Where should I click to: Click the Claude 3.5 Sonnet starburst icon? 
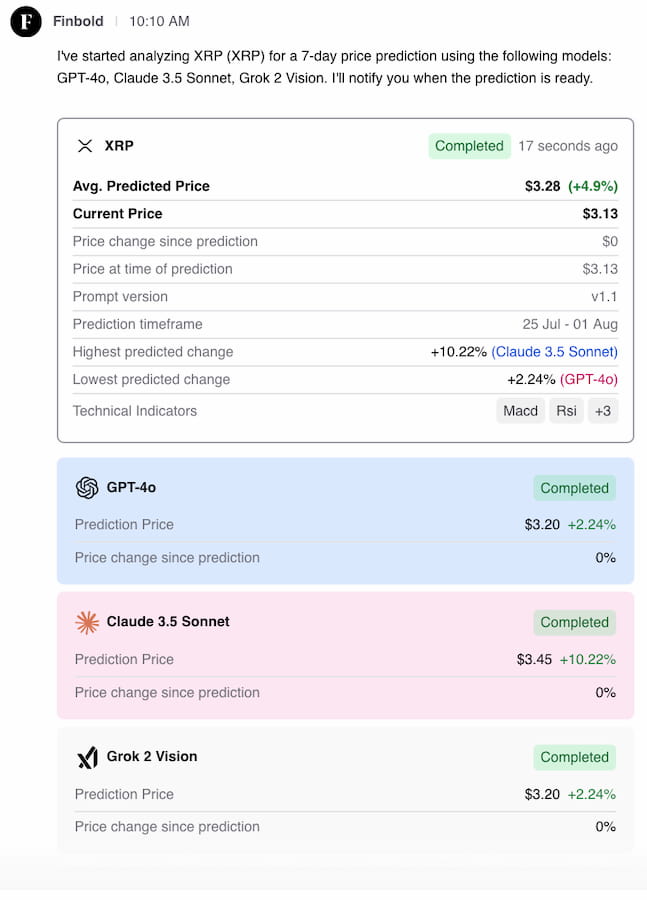(x=87, y=622)
